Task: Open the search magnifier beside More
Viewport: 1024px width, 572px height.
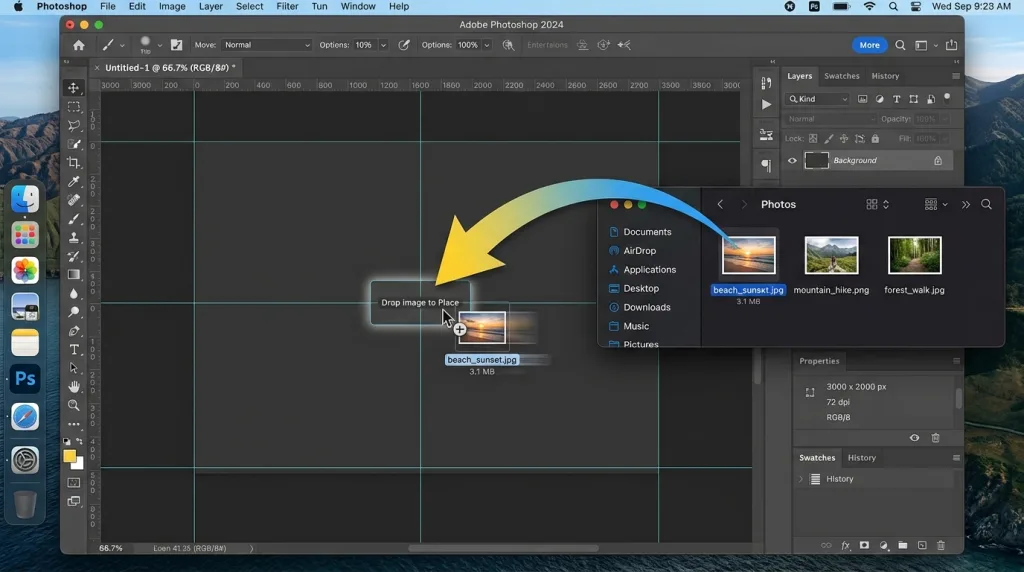Action: 900,45
